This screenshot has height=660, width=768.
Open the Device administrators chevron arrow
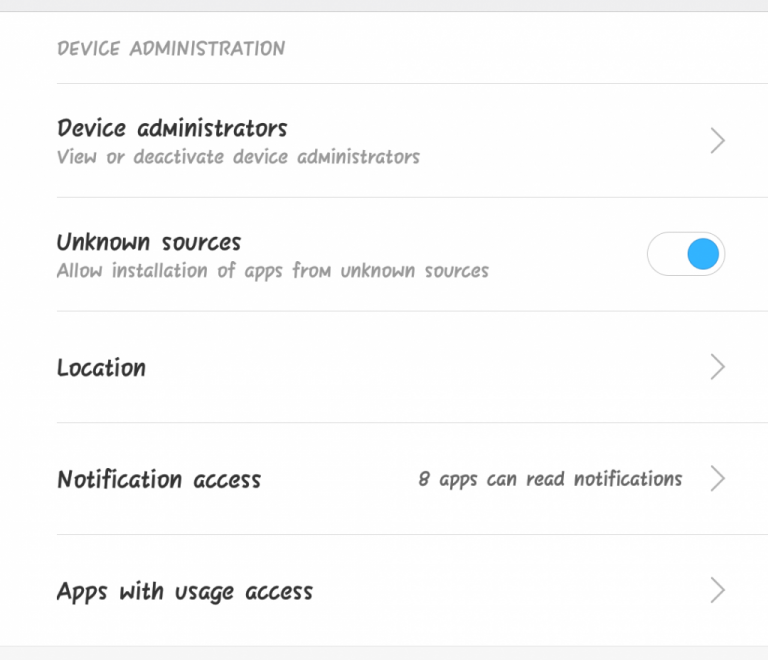(x=717, y=140)
